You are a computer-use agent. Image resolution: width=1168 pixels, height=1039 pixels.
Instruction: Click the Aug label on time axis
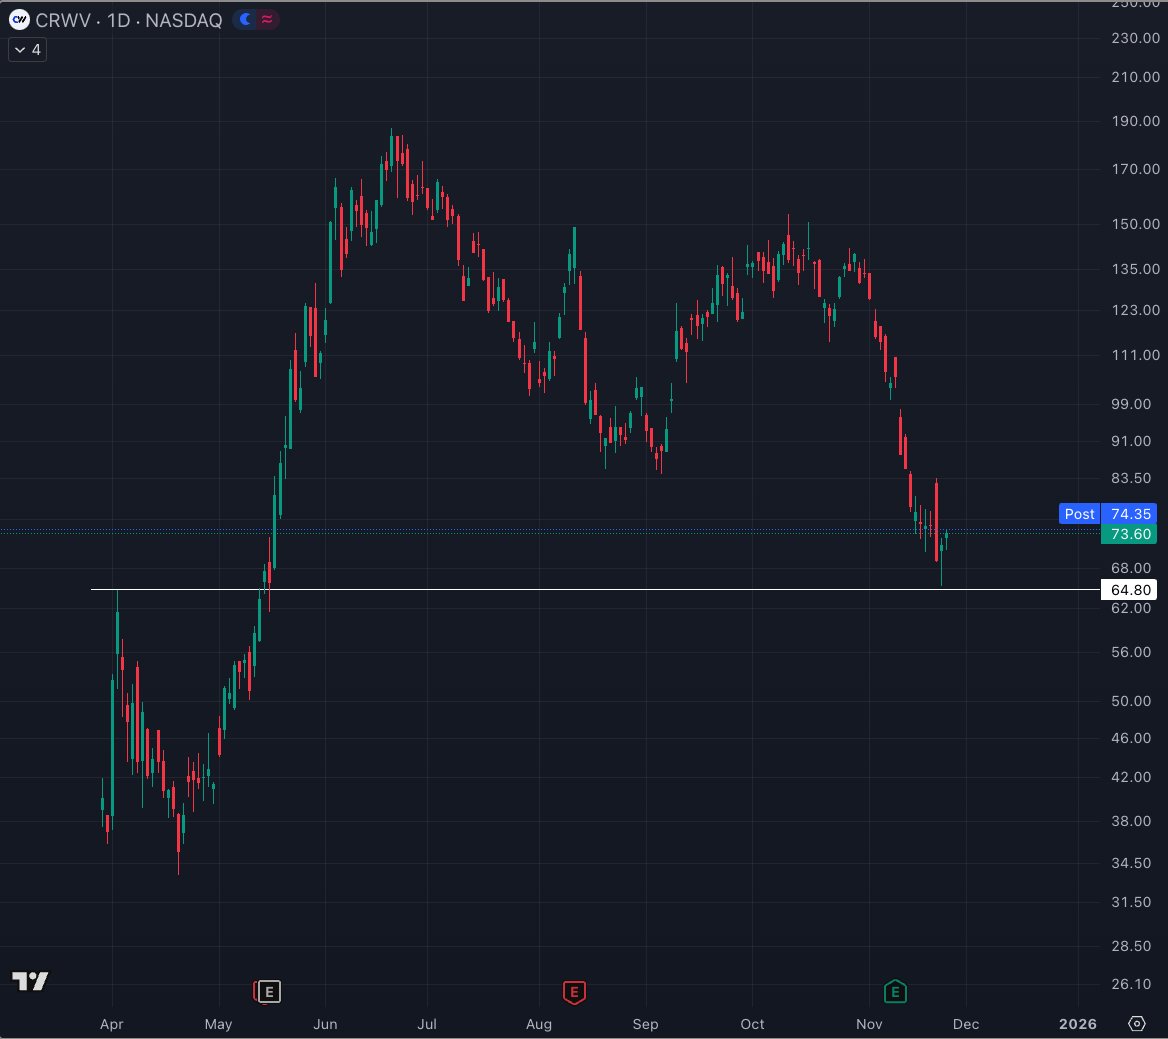pos(539,1024)
